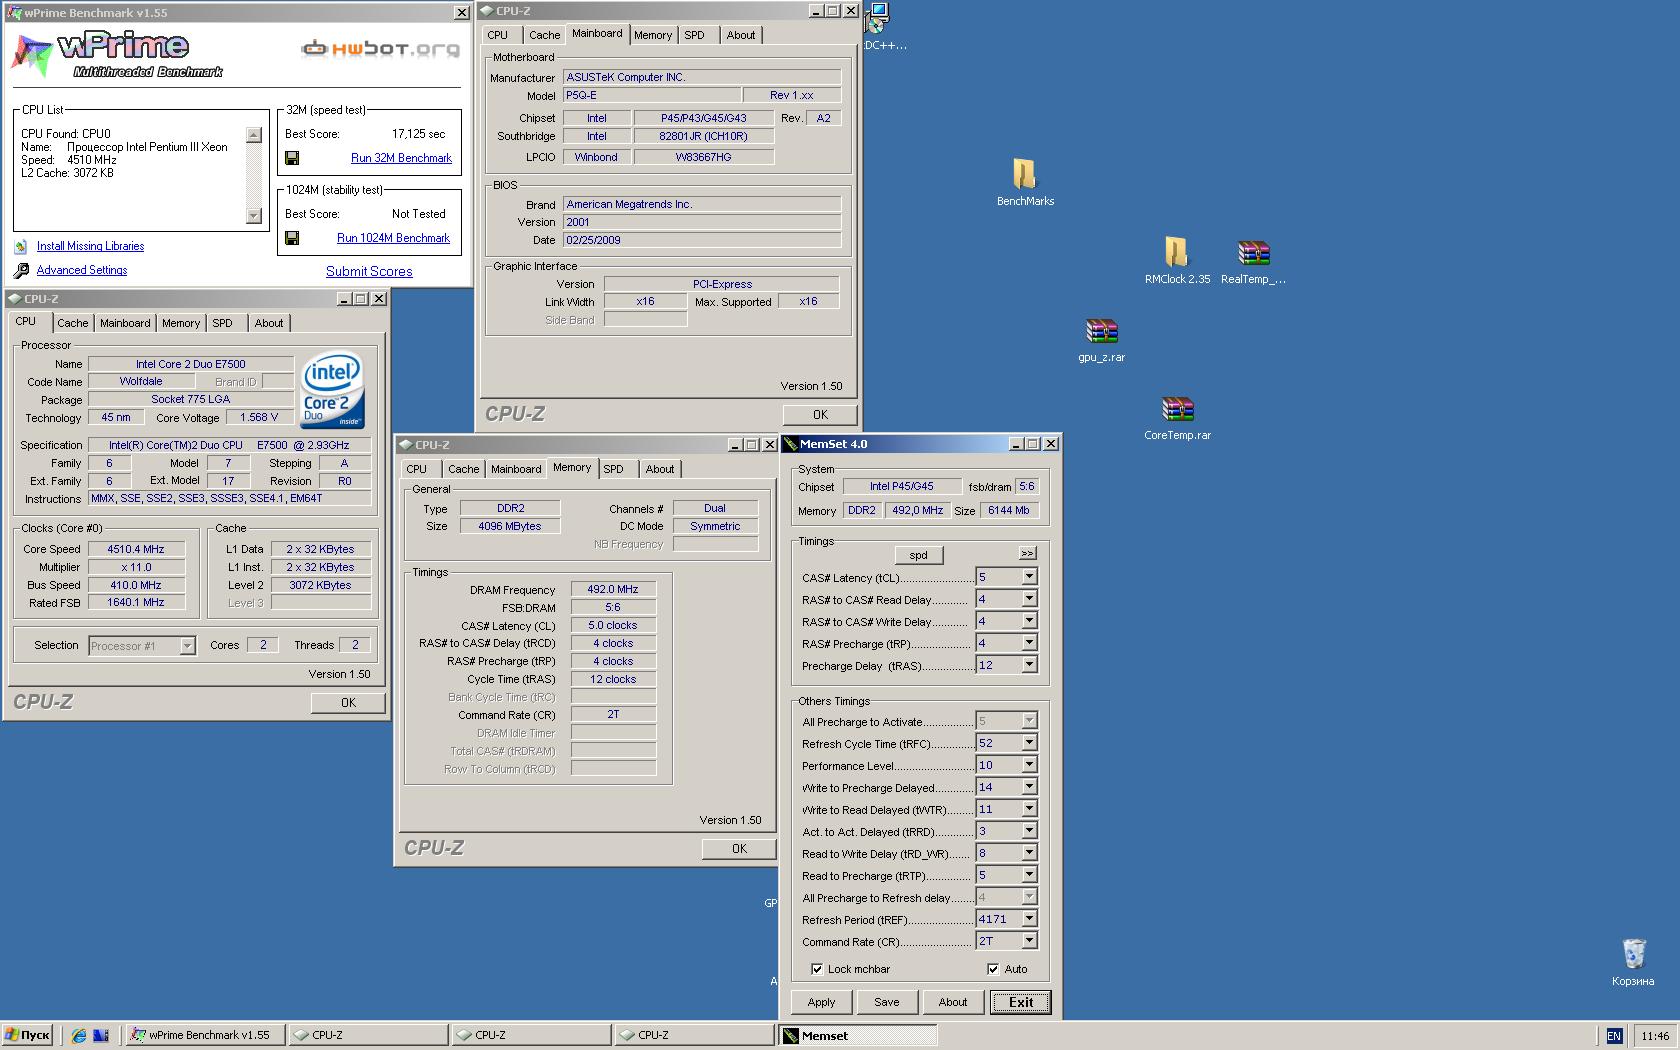Image resolution: width=1680 pixels, height=1050 pixels.
Task: Click scroll-up arrow in wPrime CPU List
Action: (x=254, y=135)
